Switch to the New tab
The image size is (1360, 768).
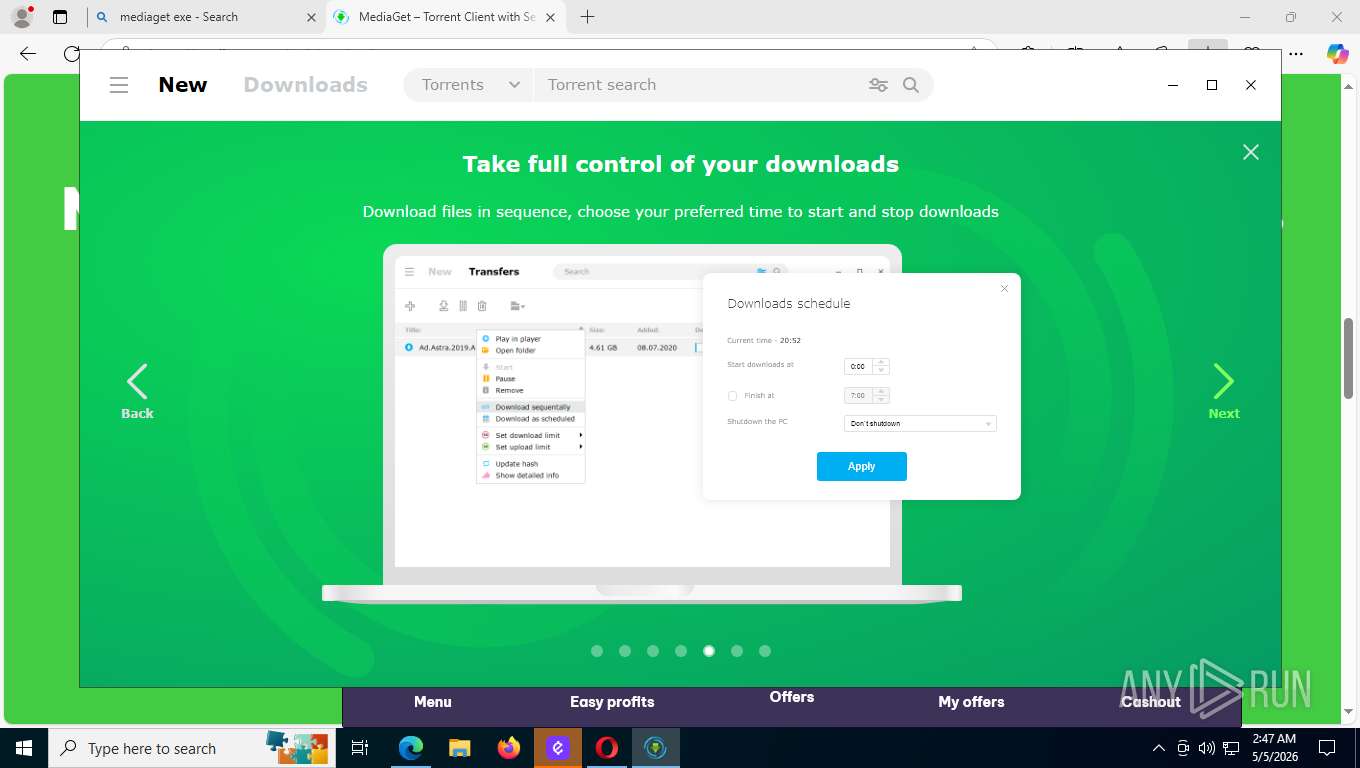183,85
